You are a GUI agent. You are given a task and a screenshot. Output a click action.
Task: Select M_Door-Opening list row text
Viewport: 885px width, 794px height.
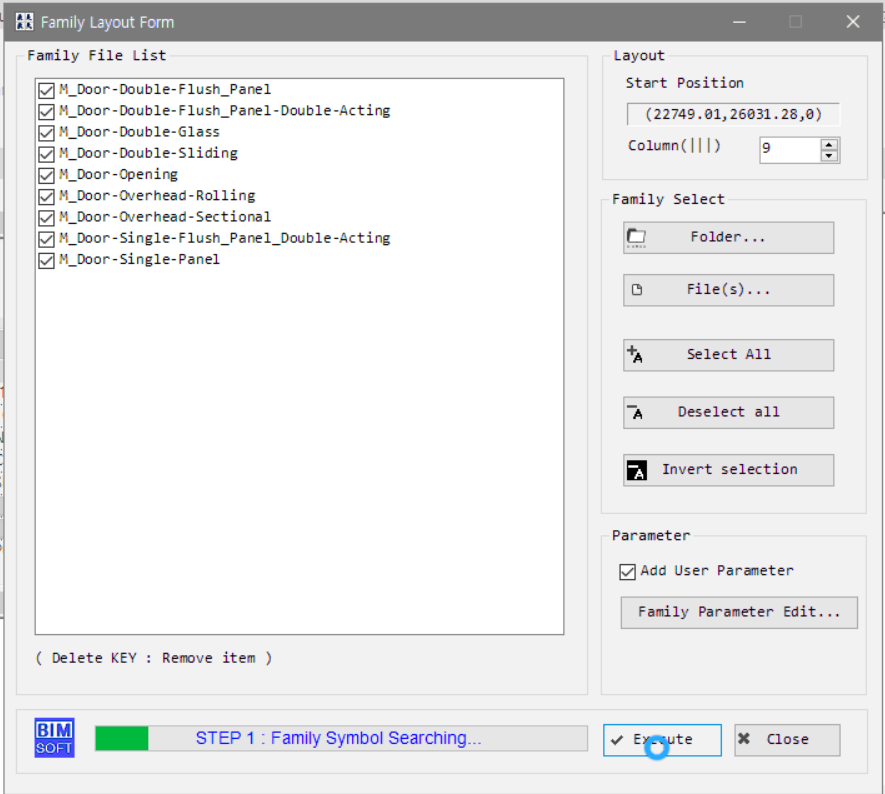[x=119, y=174]
